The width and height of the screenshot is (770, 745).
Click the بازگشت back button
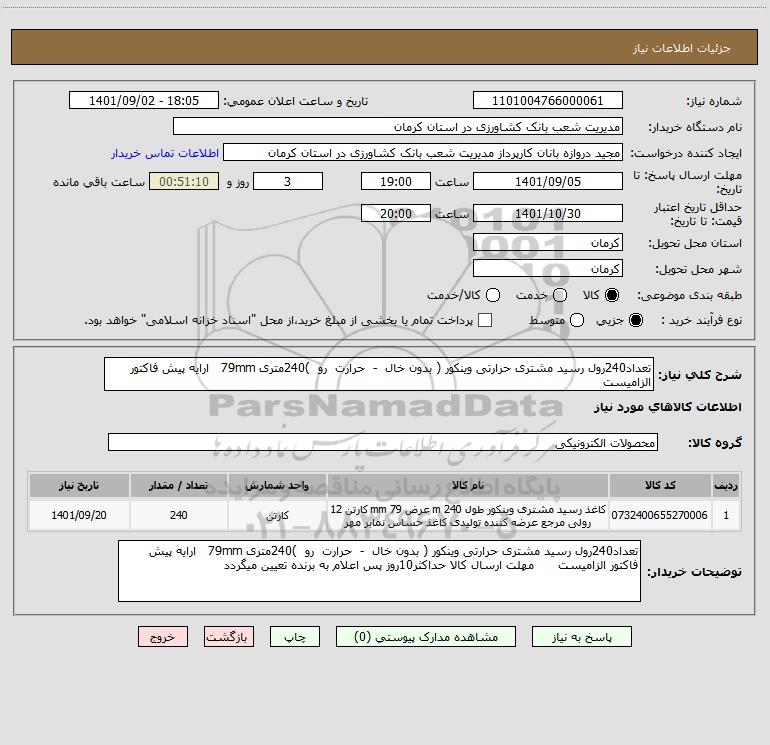click(x=229, y=637)
